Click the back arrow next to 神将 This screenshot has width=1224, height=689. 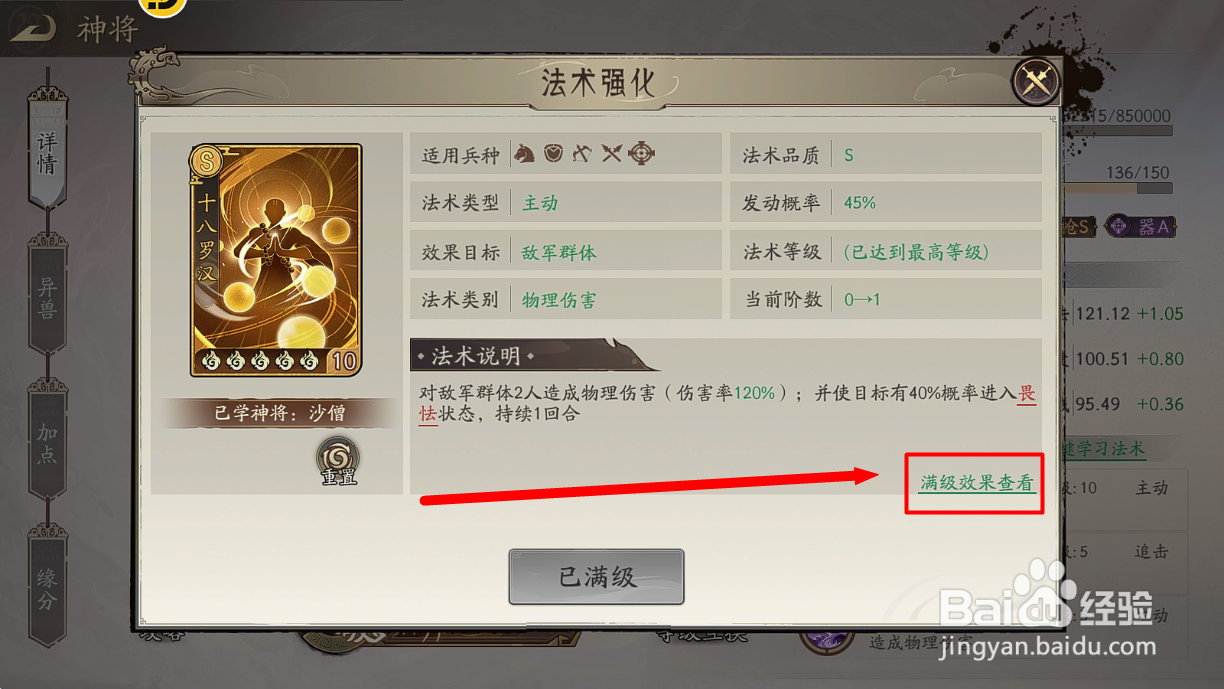coord(33,29)
